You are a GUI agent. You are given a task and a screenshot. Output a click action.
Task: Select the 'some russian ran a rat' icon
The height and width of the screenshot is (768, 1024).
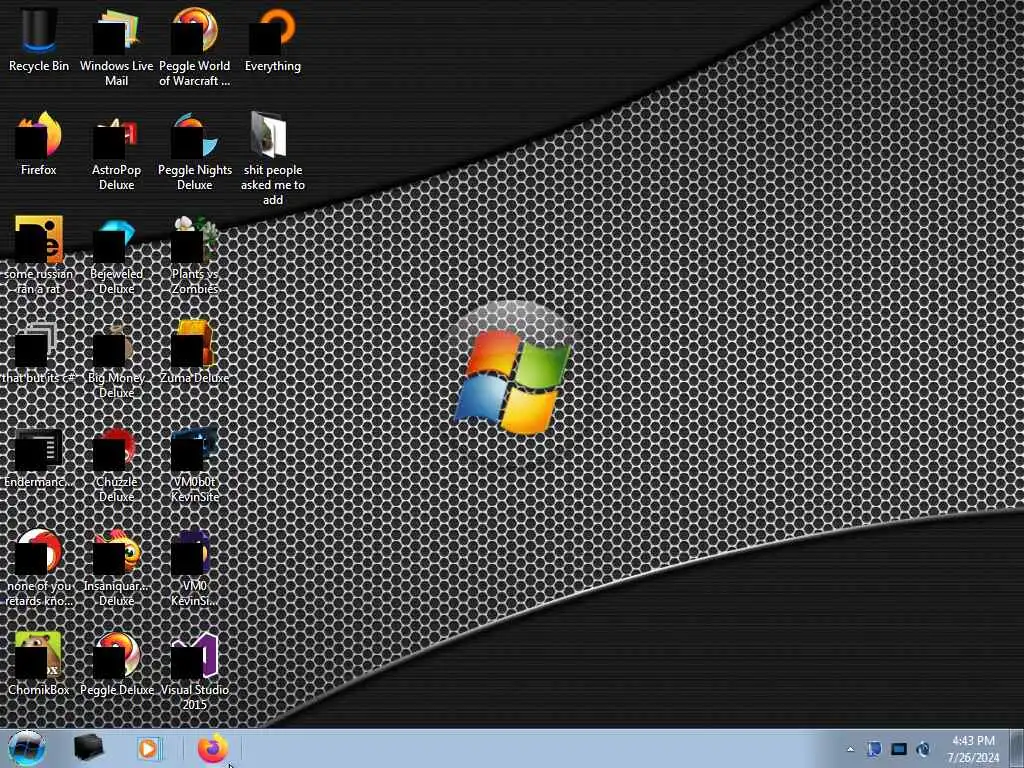coord(39,255)
